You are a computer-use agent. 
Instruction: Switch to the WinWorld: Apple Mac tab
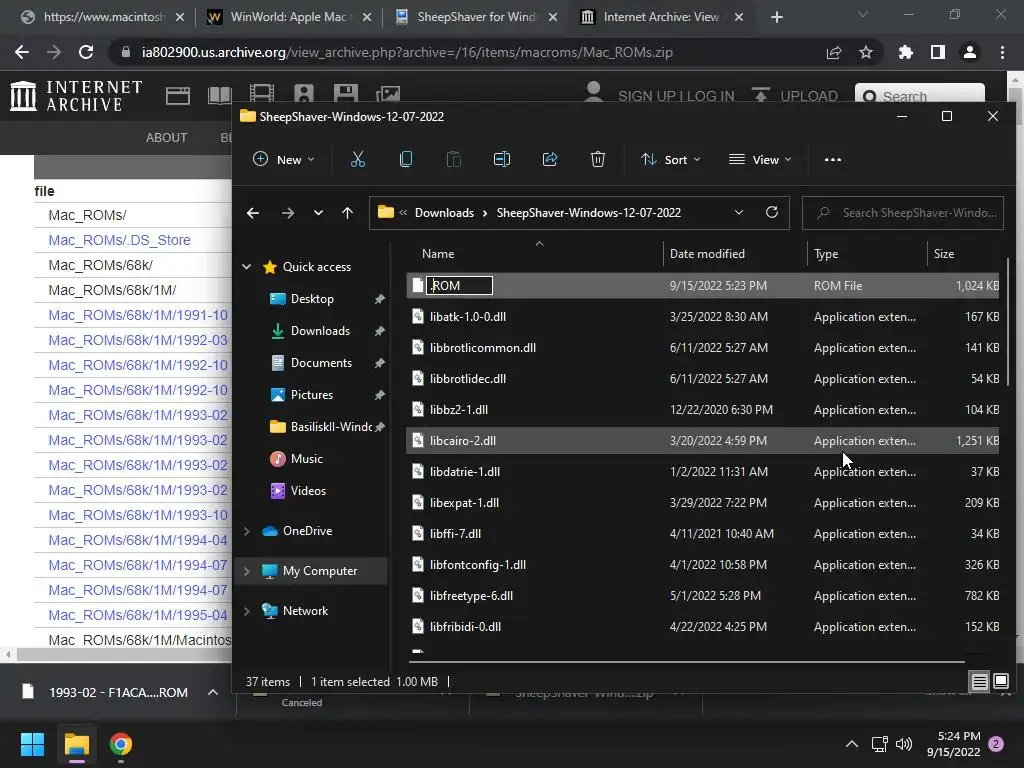coord(289,17)
